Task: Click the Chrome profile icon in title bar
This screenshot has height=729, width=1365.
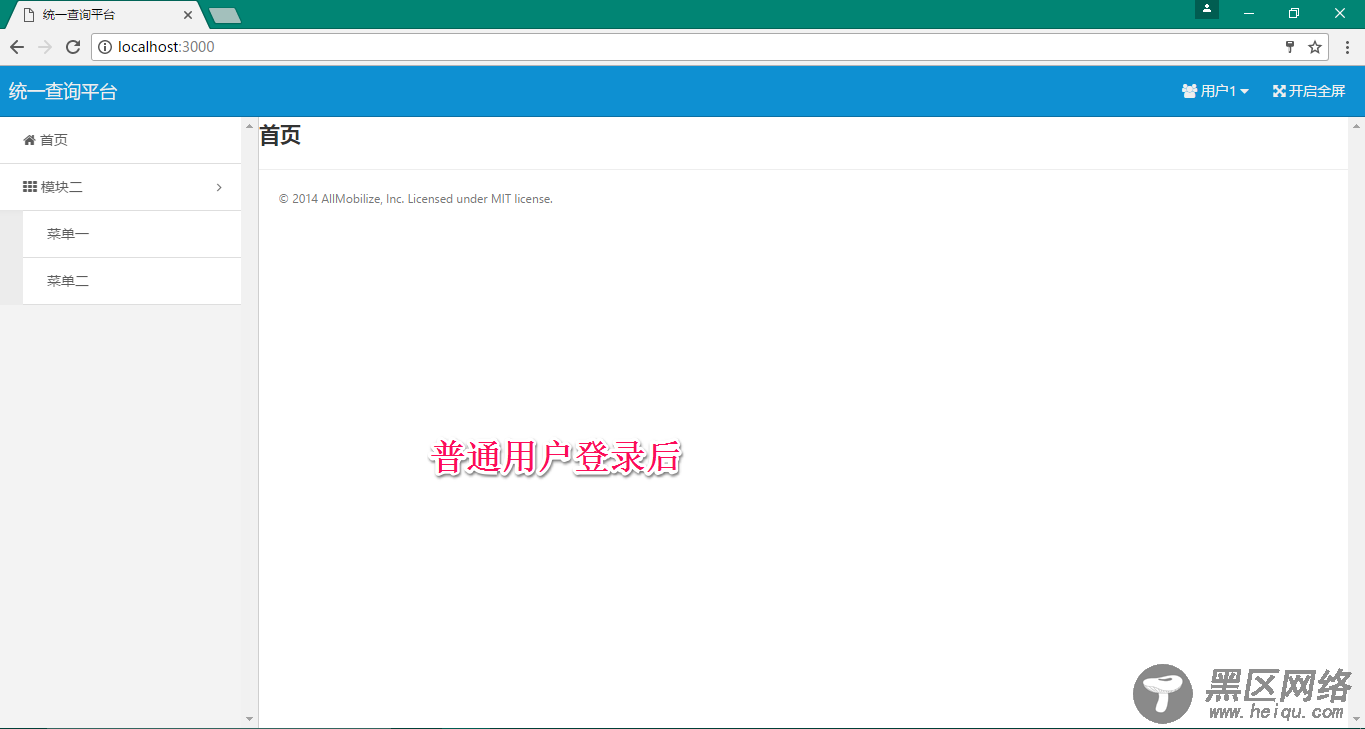Action: [x=1207, y=9]
